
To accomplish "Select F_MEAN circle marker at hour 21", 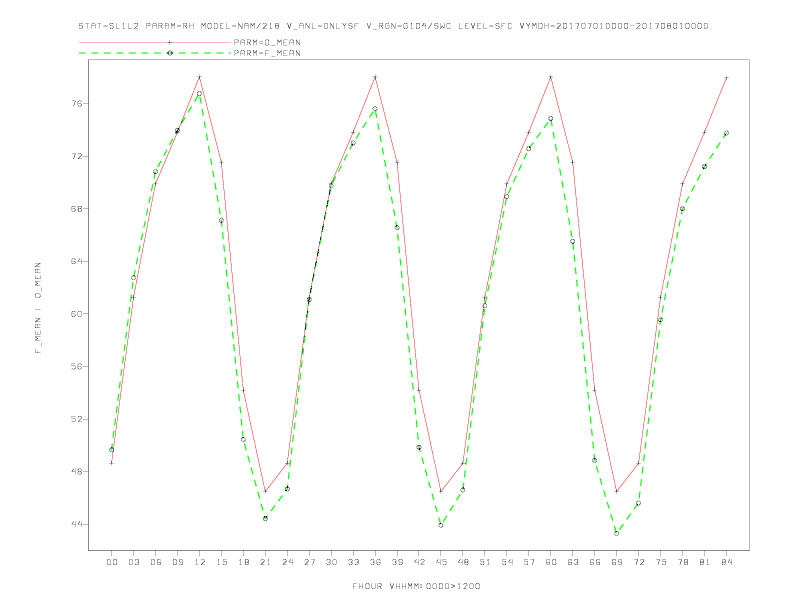I will (265, 518).
